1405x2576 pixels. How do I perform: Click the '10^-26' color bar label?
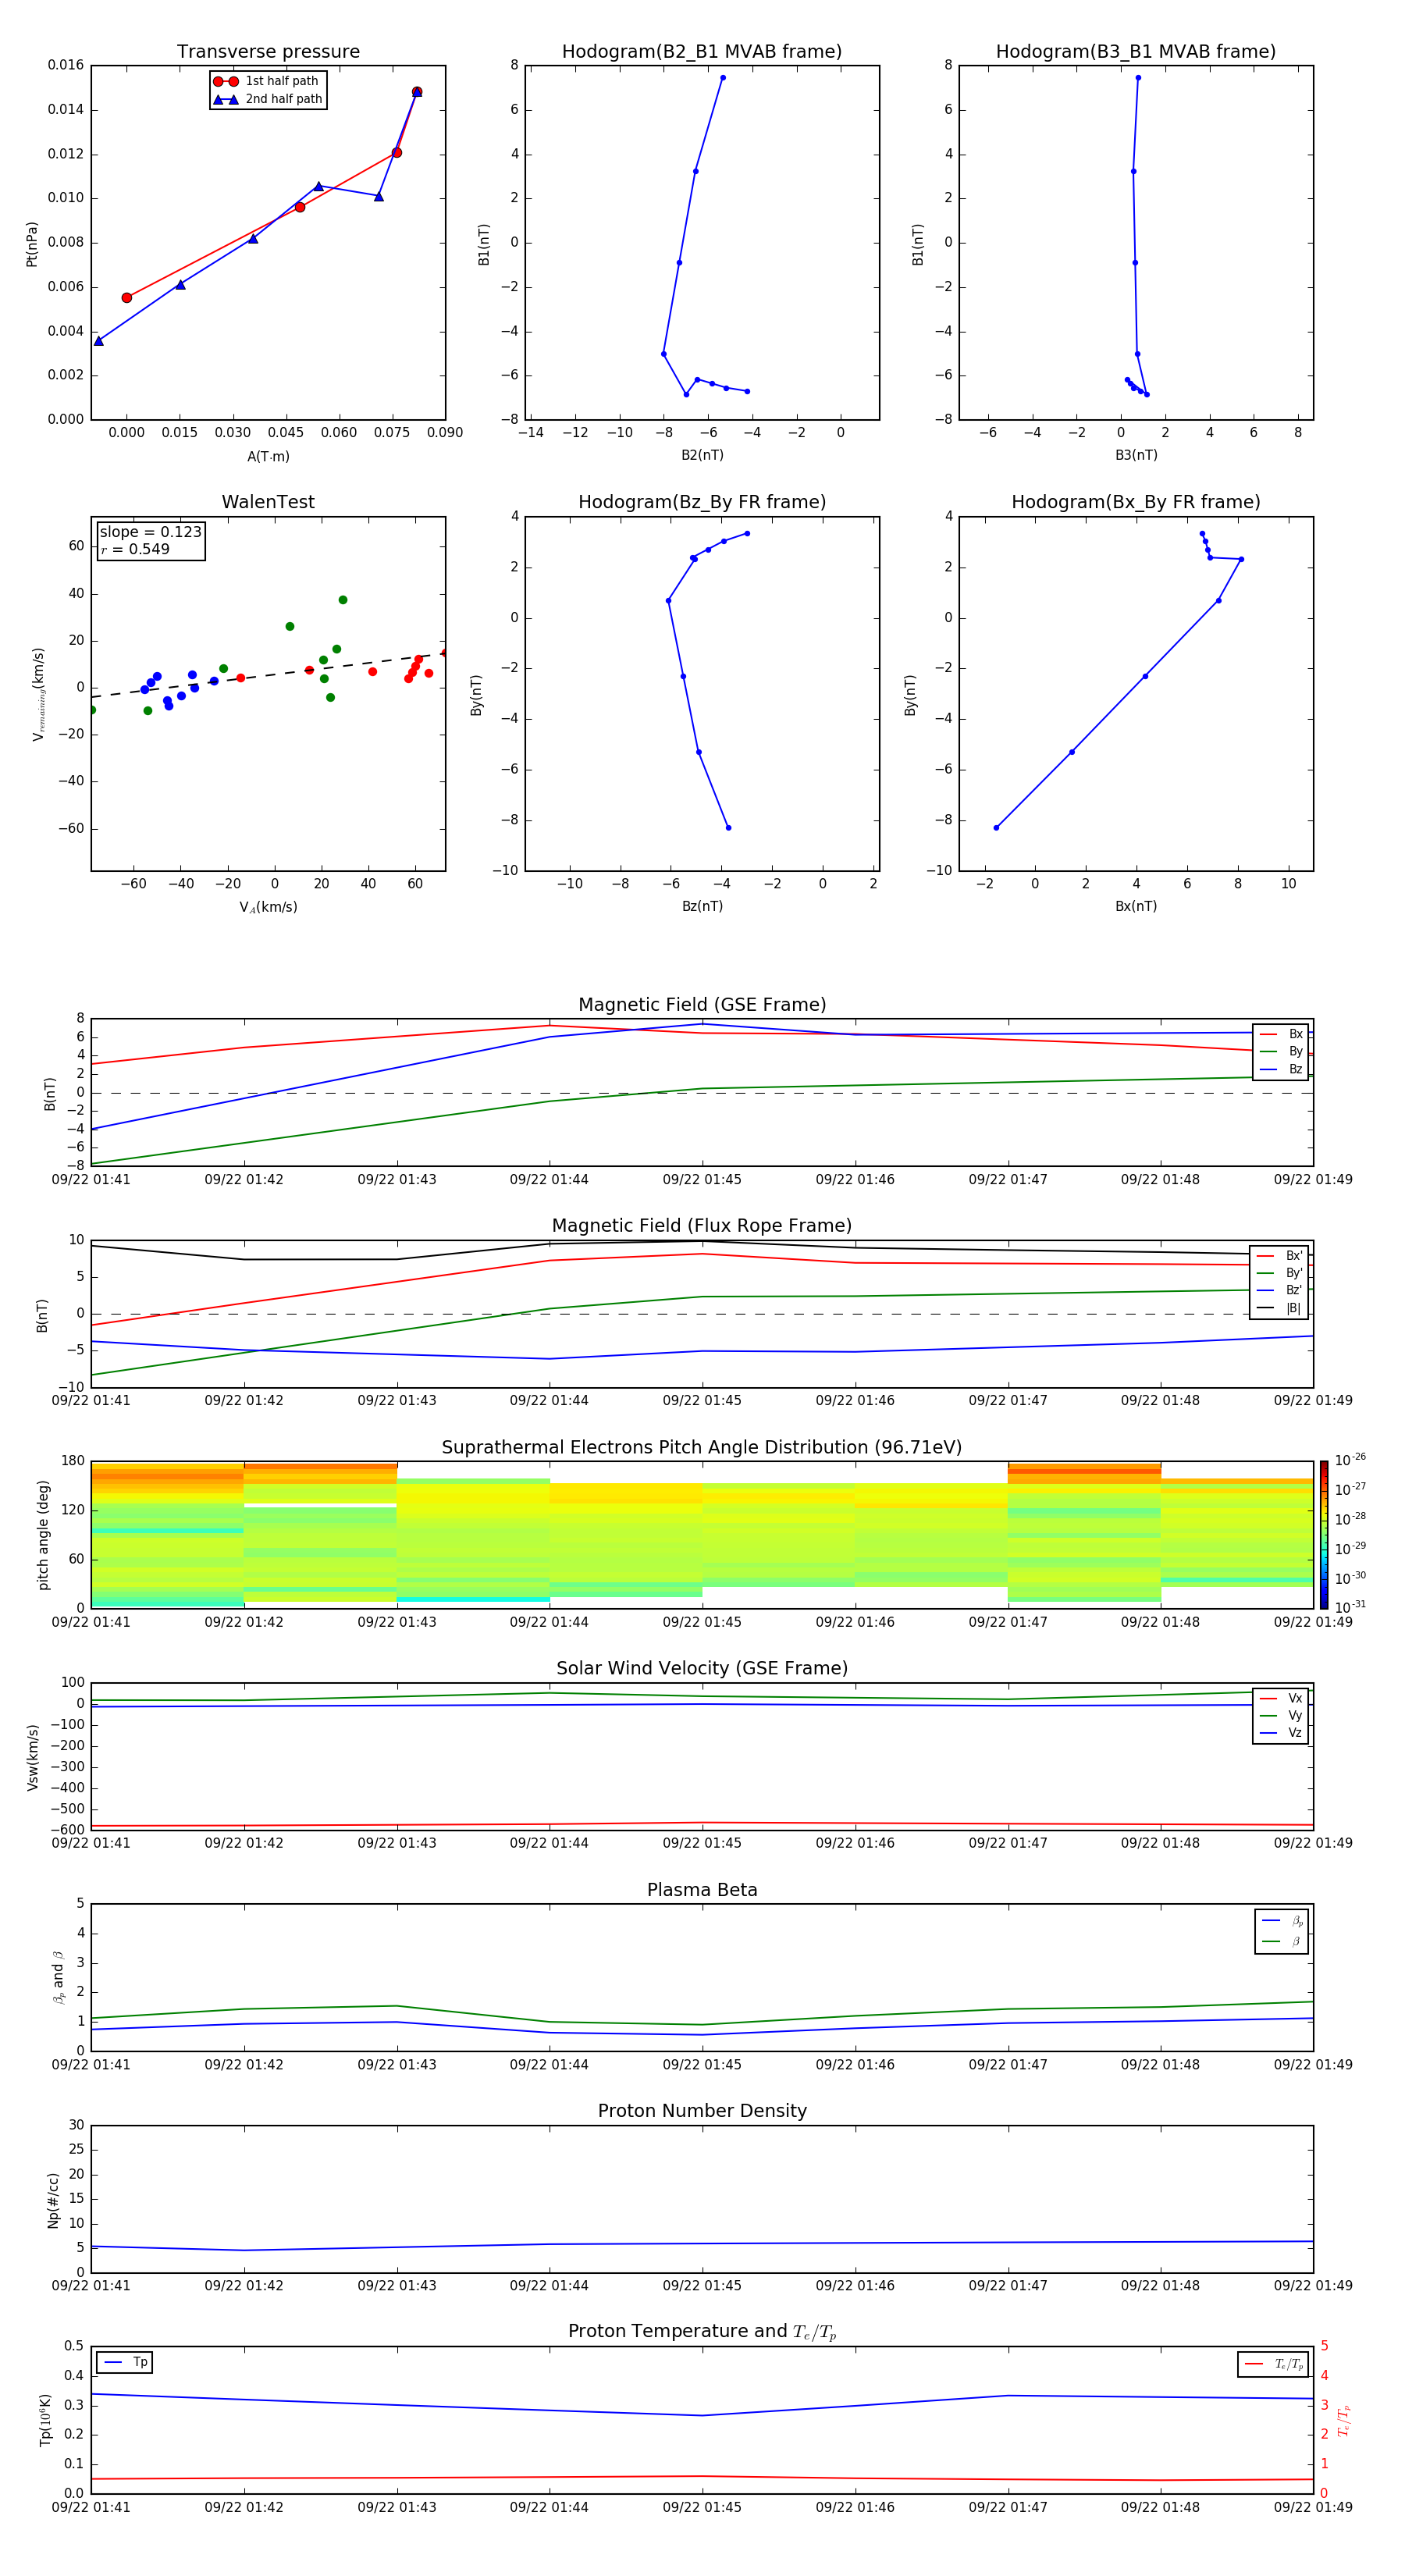[1350, 1460]
